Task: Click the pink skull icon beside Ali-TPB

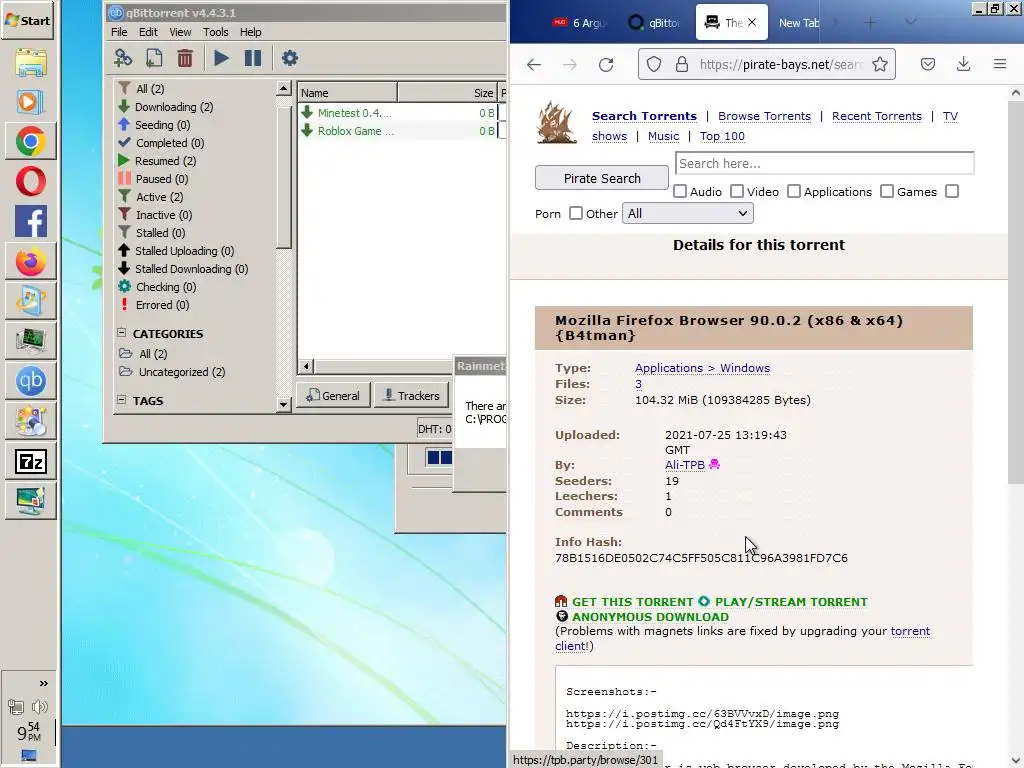Action: coord(714,464)
